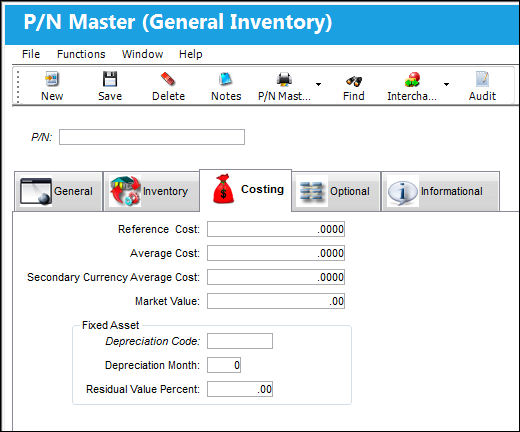Click the New toolbar icon
This screenshot has height=432, width=520.
(x=52, y=79)
